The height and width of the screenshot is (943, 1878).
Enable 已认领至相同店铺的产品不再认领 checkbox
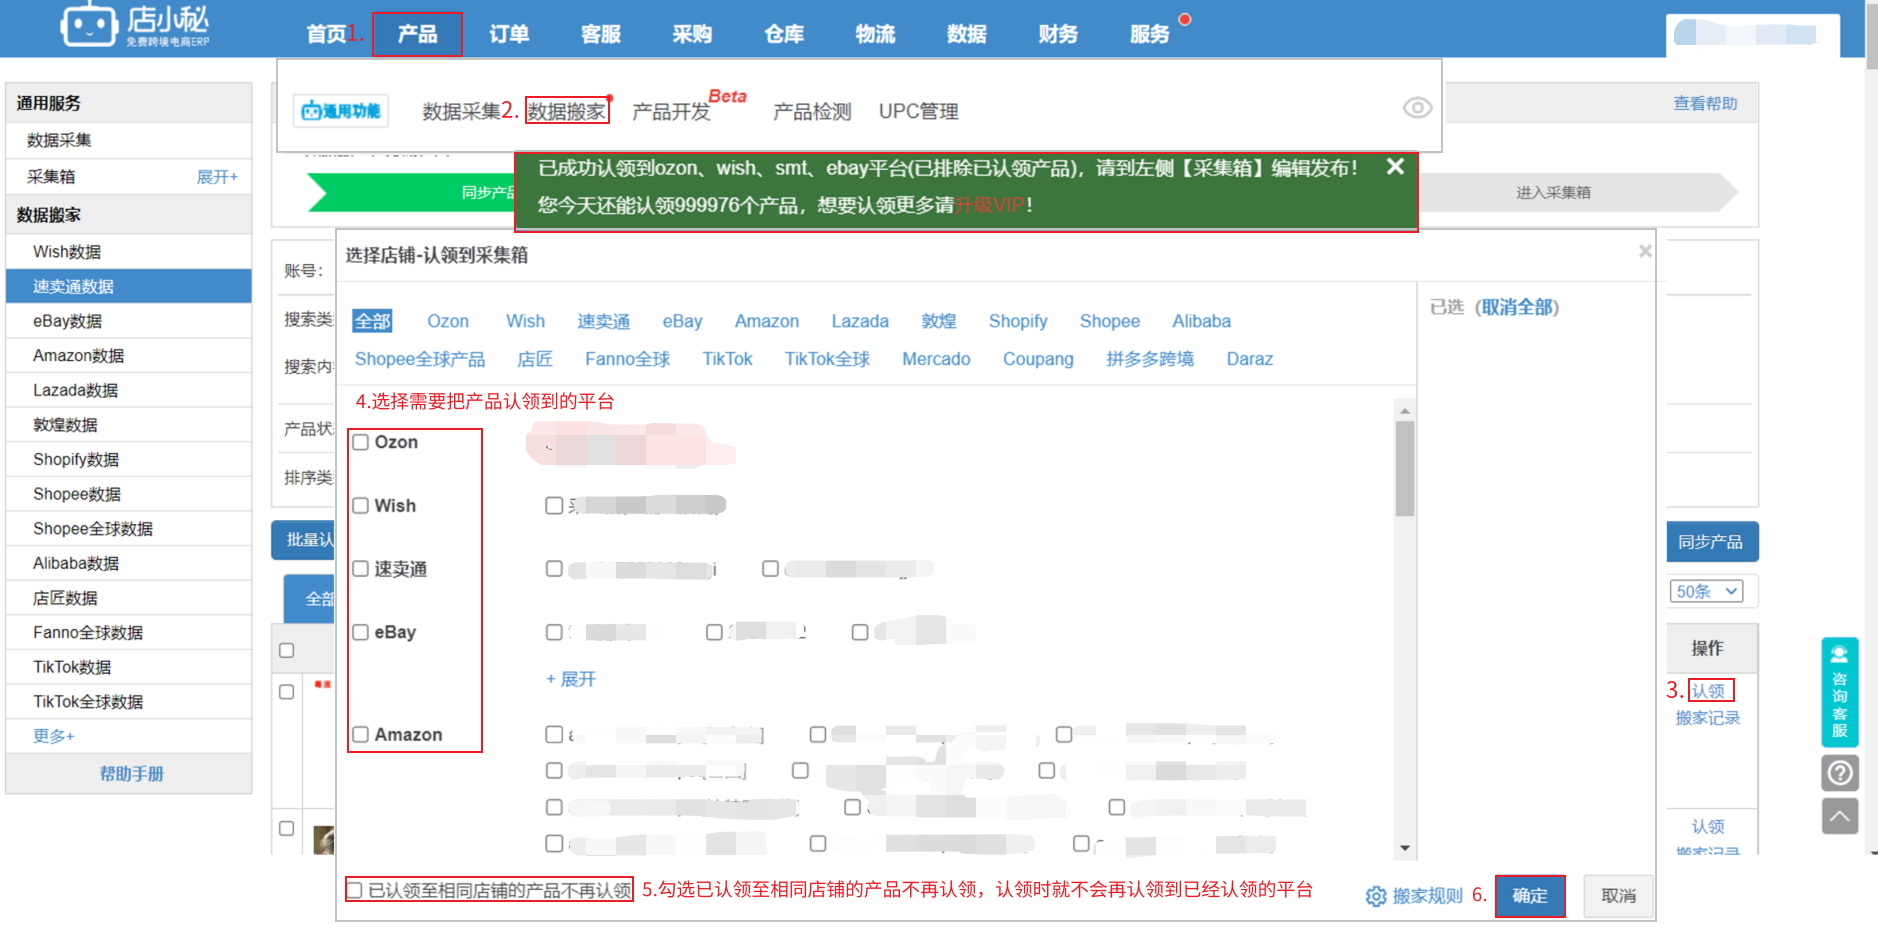point(355,890)
